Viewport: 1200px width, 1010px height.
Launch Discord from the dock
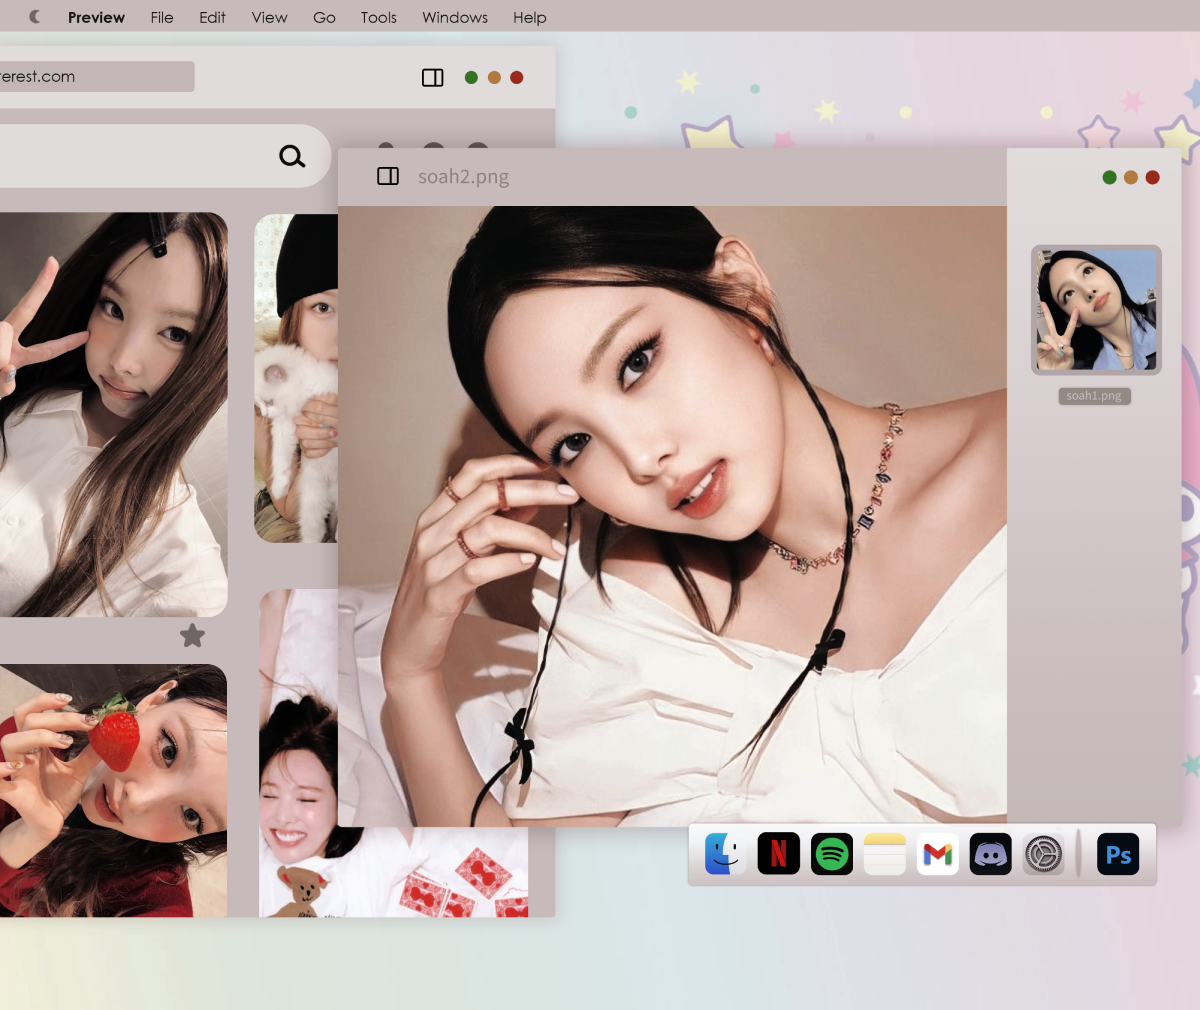(x=990, y=854)
